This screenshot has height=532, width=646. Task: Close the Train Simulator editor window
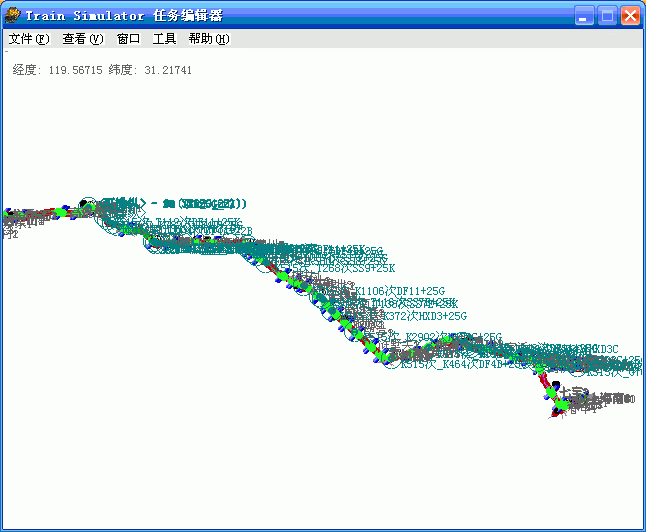630,15
